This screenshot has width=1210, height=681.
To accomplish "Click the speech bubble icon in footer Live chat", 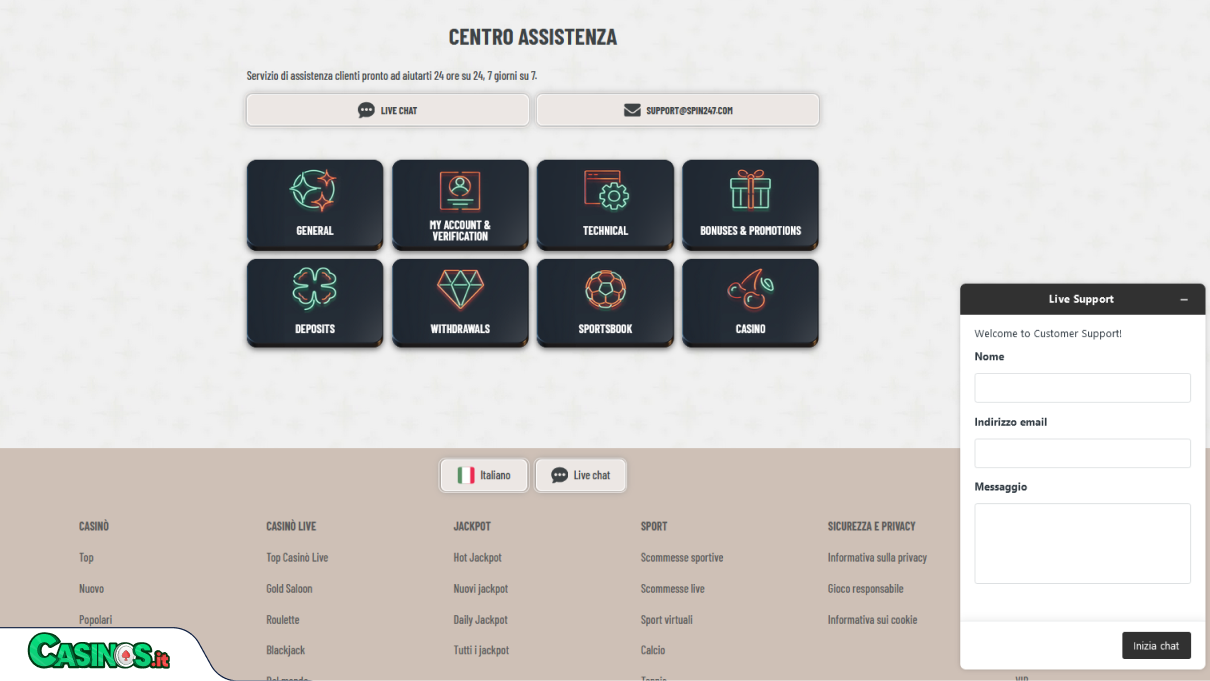I will pos(560,475).
